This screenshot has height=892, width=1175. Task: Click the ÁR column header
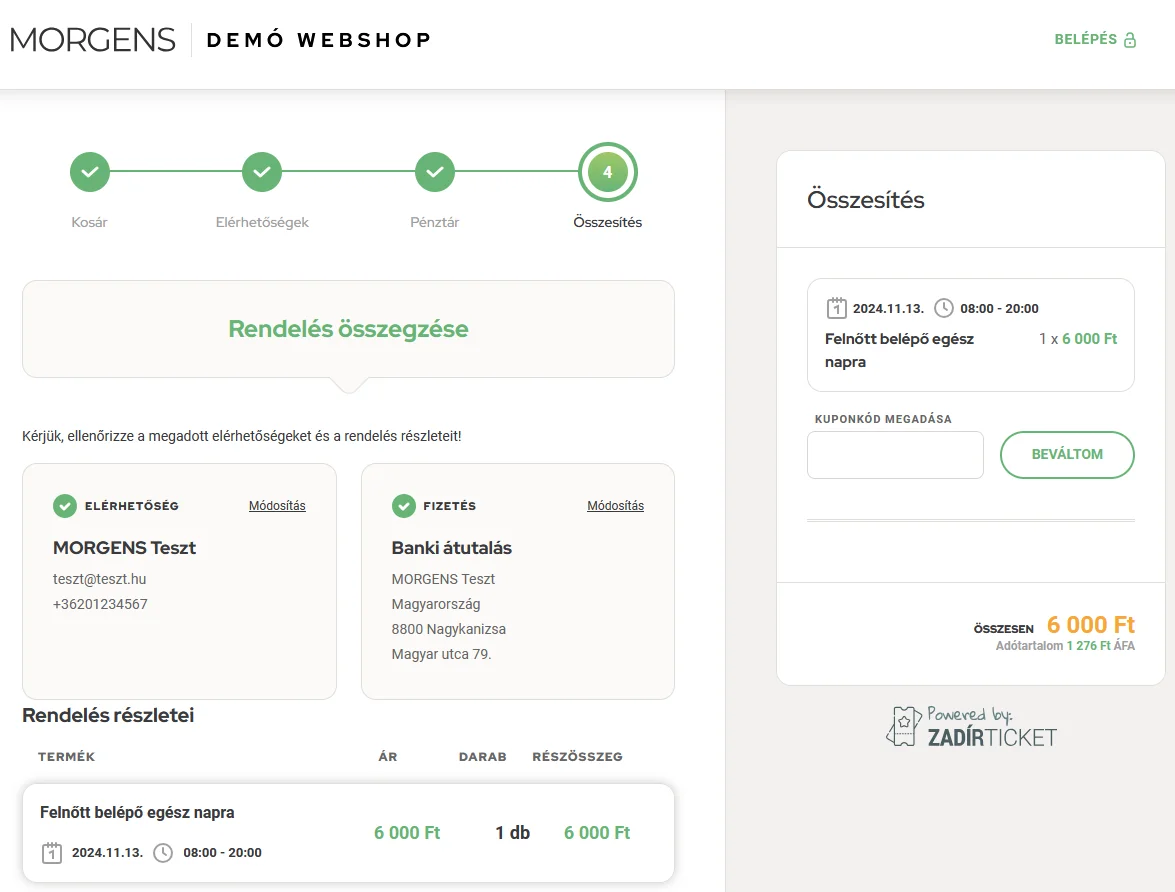click(x=388, y=757)
